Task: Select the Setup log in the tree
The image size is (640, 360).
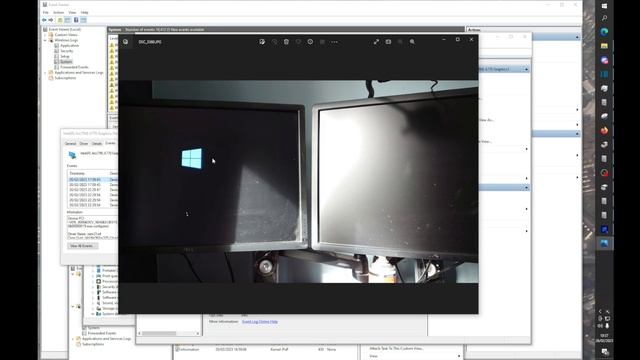Action: 65,56
